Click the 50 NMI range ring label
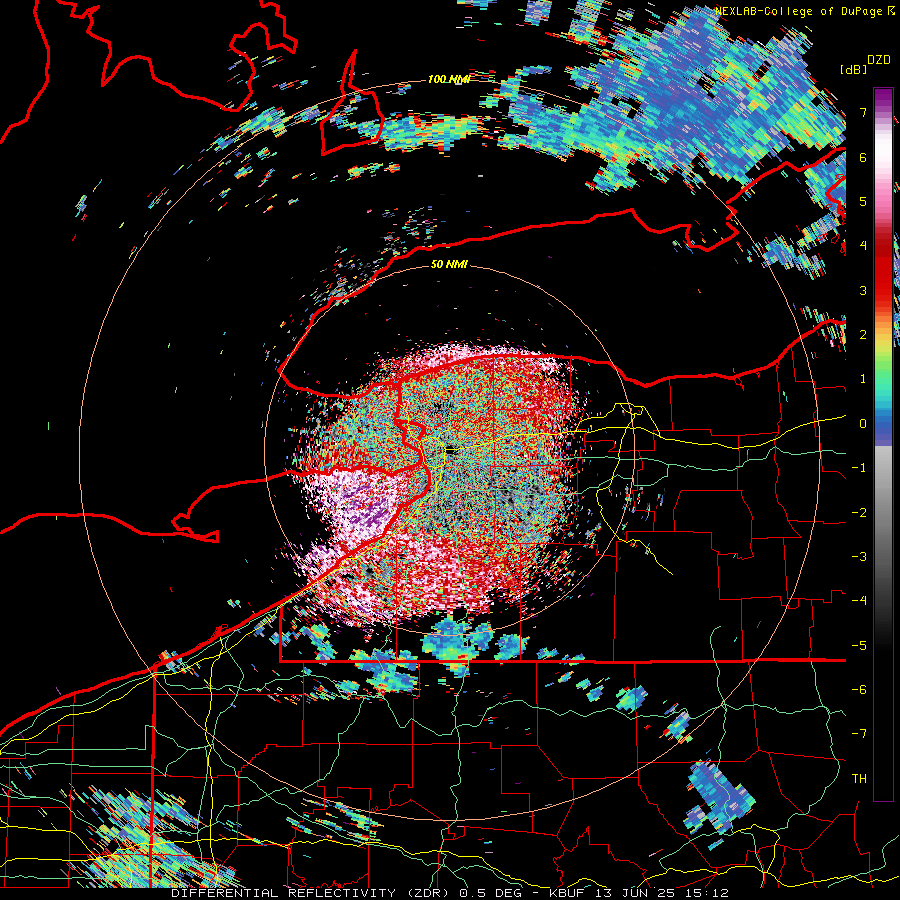The width and height of the screenshot is (900, 900). pyautogui.click(x=449, y=265)
